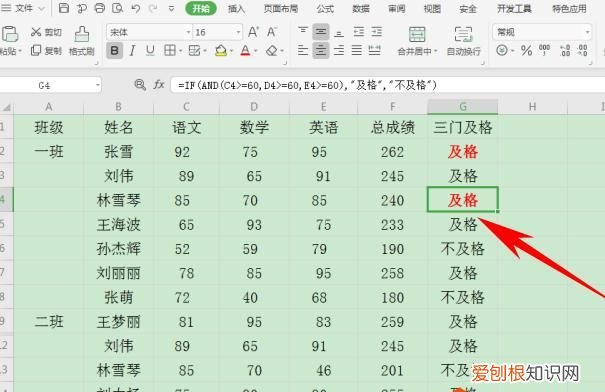The image size is (605, 392).
Task: Click the Save icon in quick access toolbar
Action: (x=64, y=8)
